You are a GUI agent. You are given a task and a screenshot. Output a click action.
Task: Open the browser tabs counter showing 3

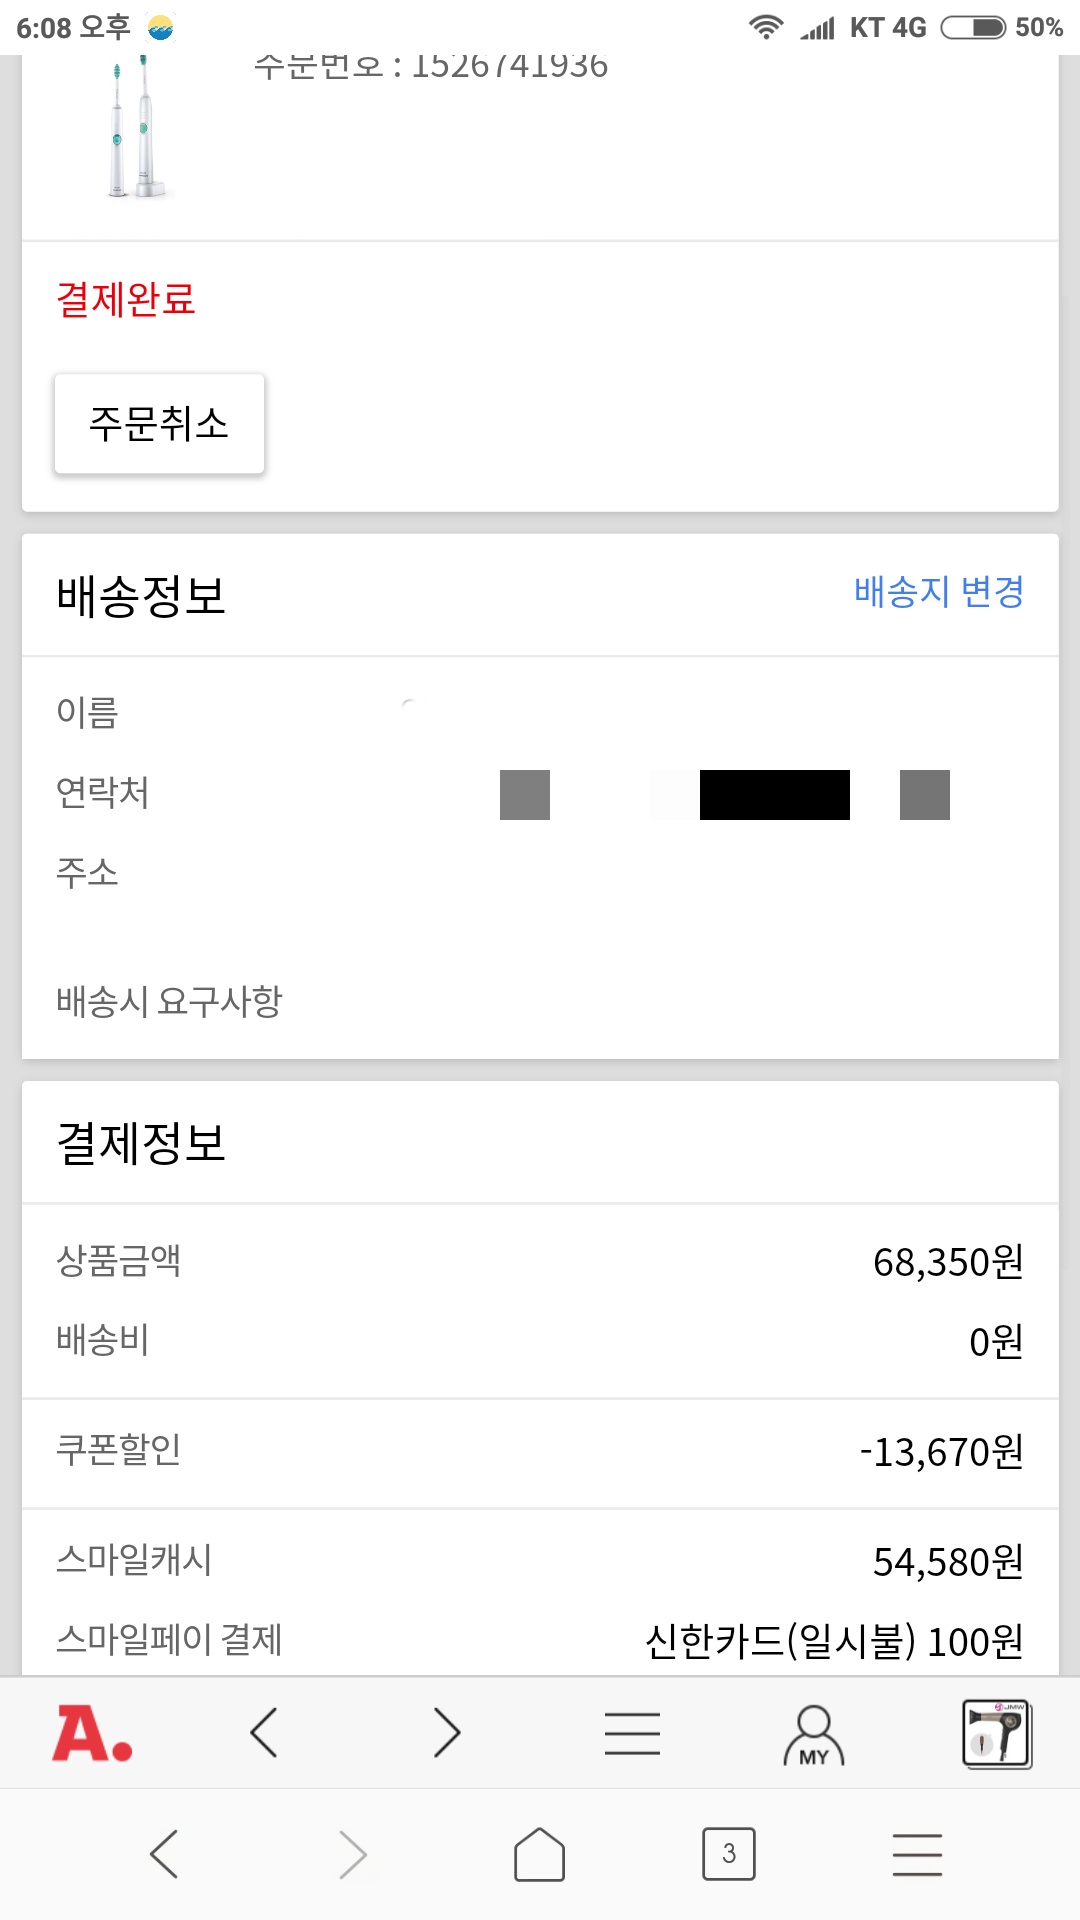point(728,1854)
